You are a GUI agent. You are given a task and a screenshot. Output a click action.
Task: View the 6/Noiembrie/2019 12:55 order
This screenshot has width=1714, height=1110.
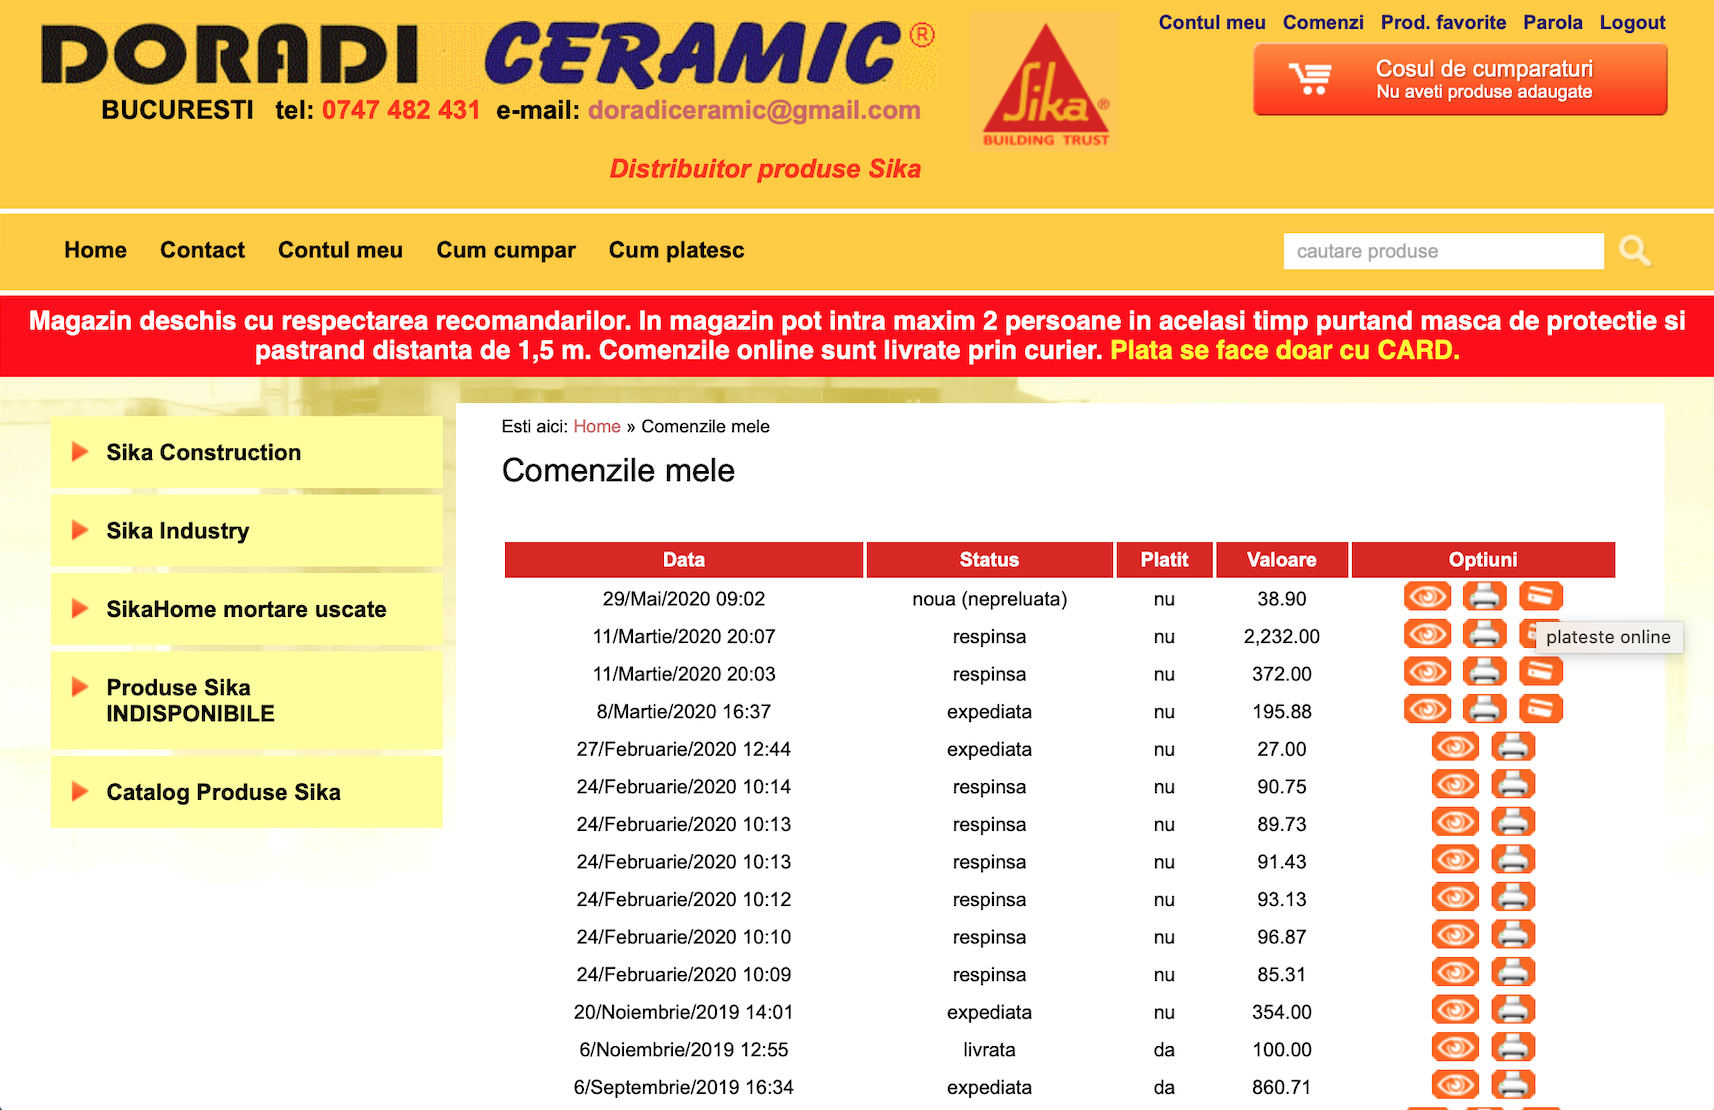(1455, 1047)
